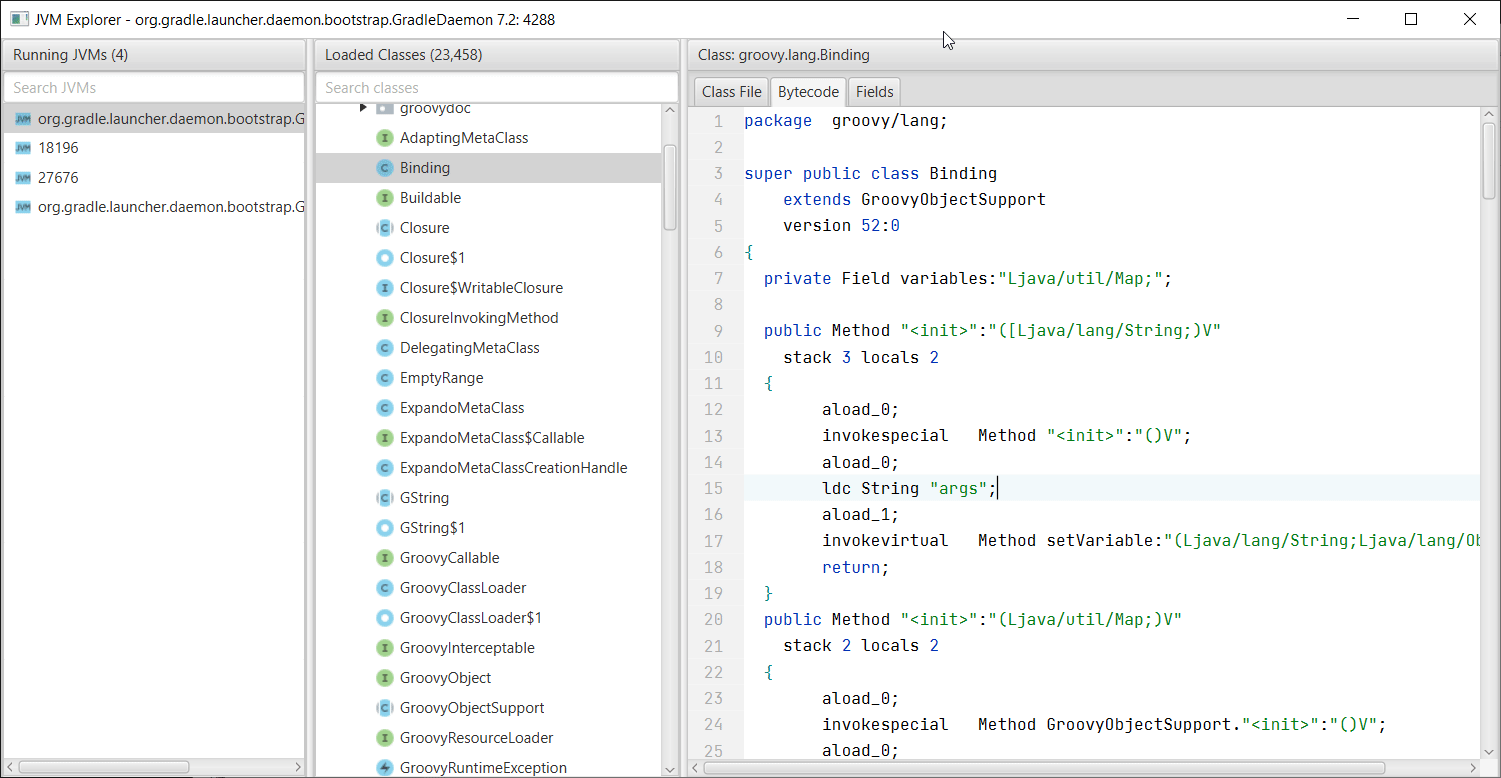Image resolution: width=1501 pixels, height=778 pixels.
Task: Click the interface icon beside GroovyResourceLoader
Action: coord(384,738)
